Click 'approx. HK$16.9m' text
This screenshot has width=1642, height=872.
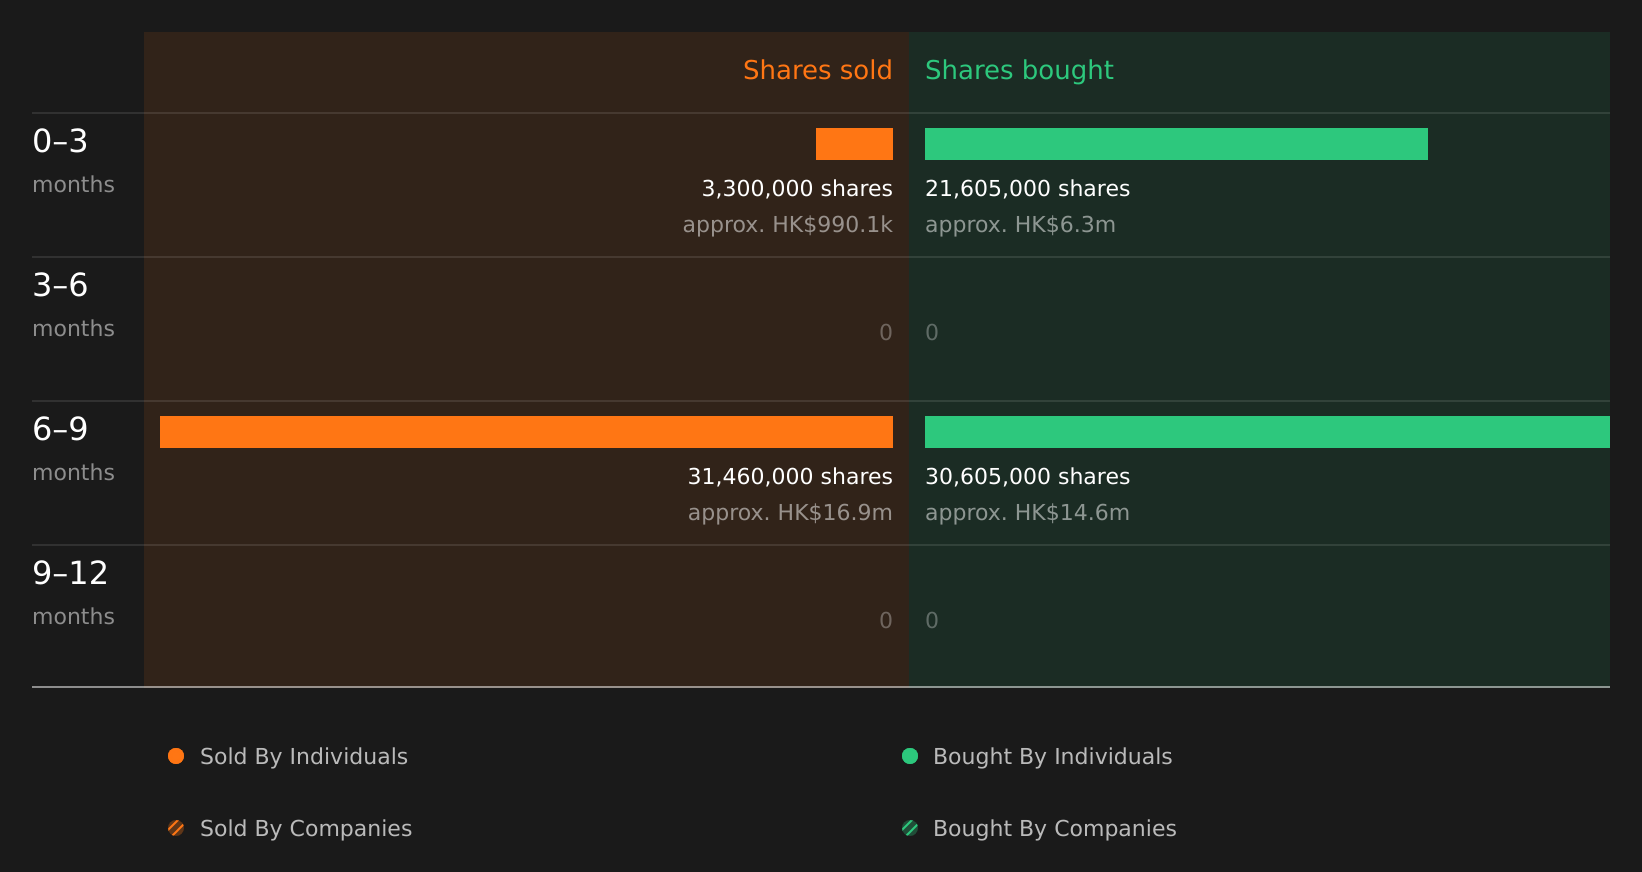pyautogui.click(x=790, y=513)
